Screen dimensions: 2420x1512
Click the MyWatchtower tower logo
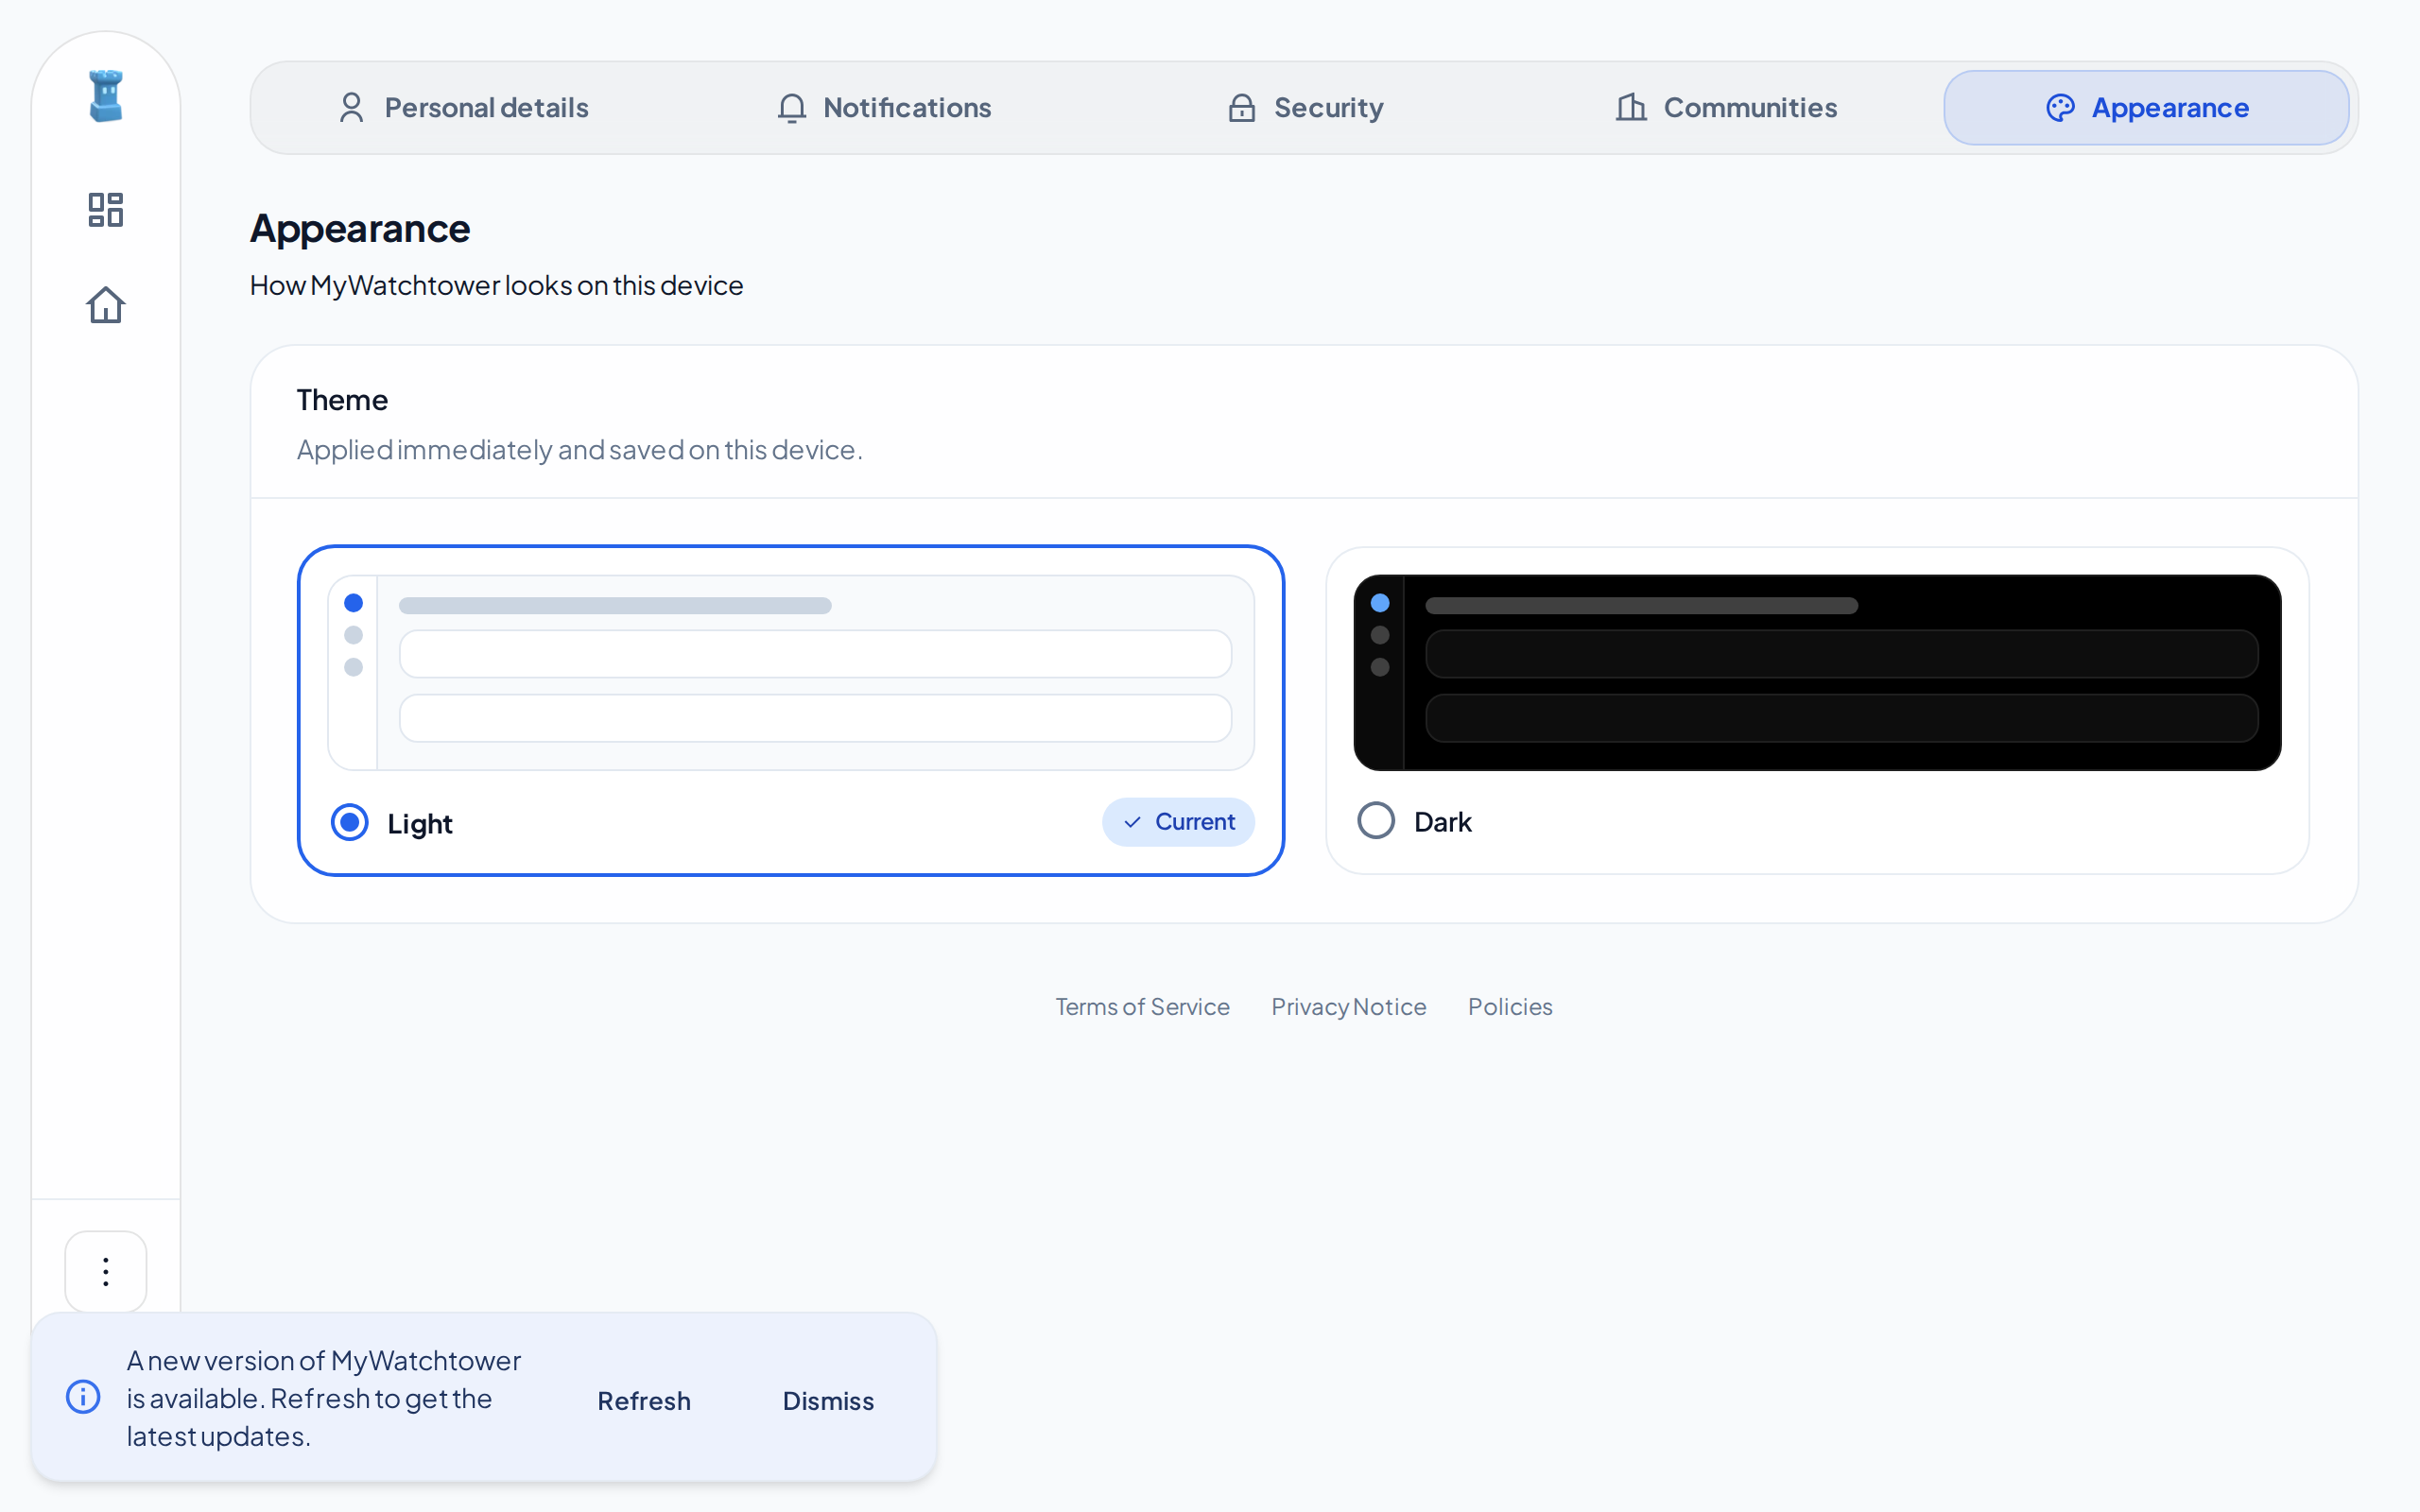coord(106,96)
